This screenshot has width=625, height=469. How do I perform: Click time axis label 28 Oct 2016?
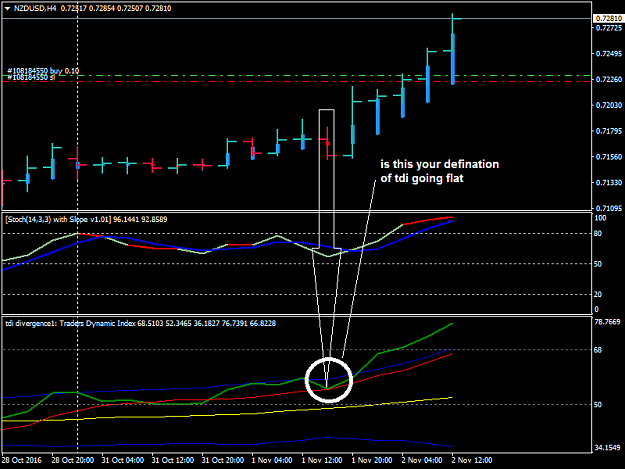coord(22,460)
